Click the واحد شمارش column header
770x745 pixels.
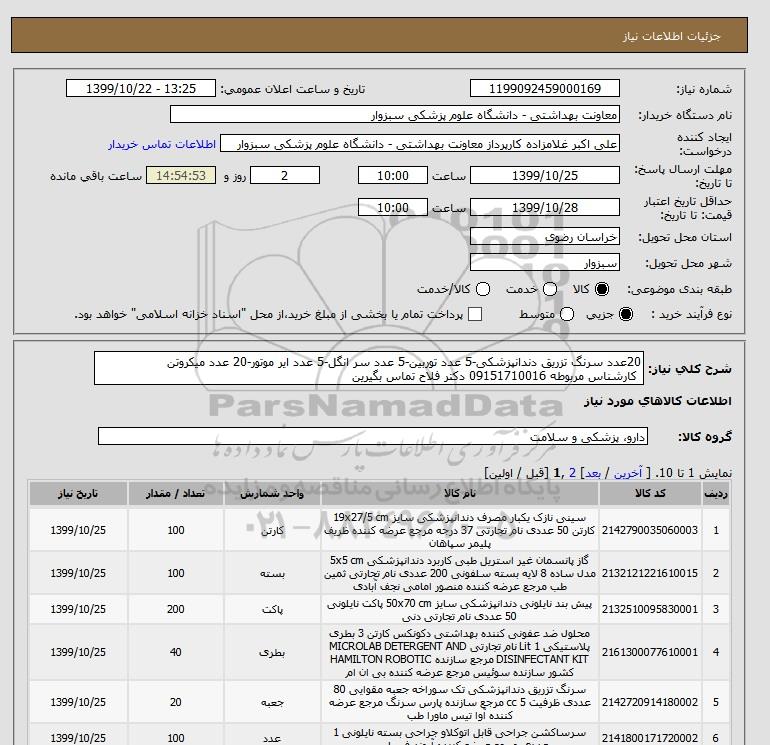click(273, 494)
